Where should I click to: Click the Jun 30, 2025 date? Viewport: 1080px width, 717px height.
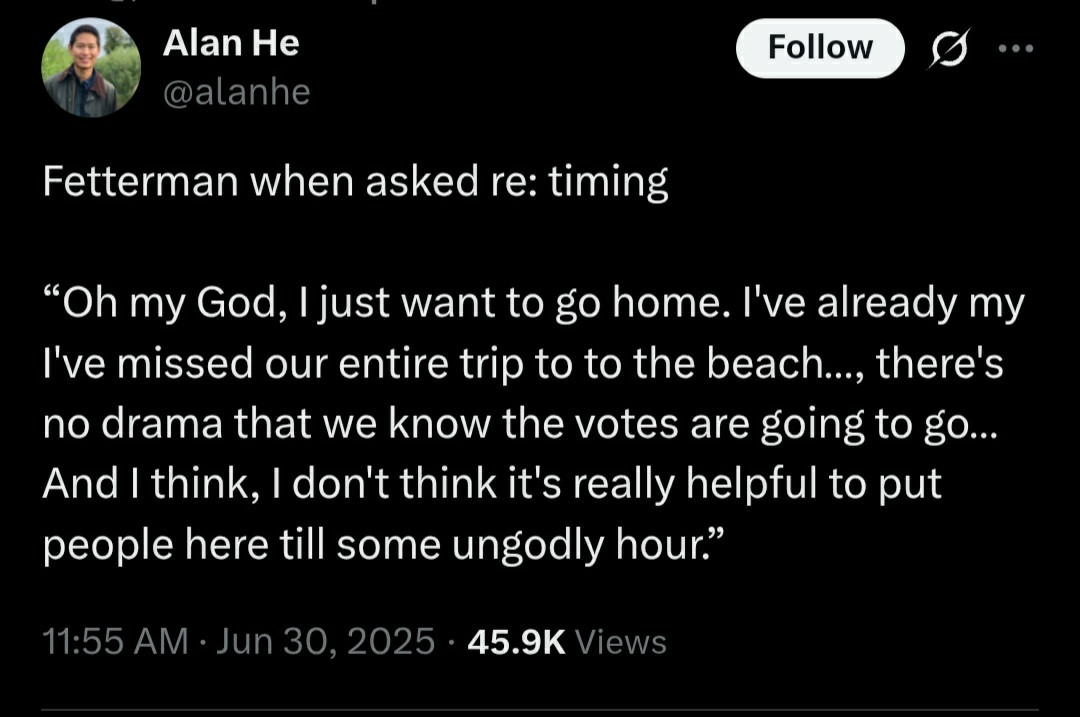(325, 641)
